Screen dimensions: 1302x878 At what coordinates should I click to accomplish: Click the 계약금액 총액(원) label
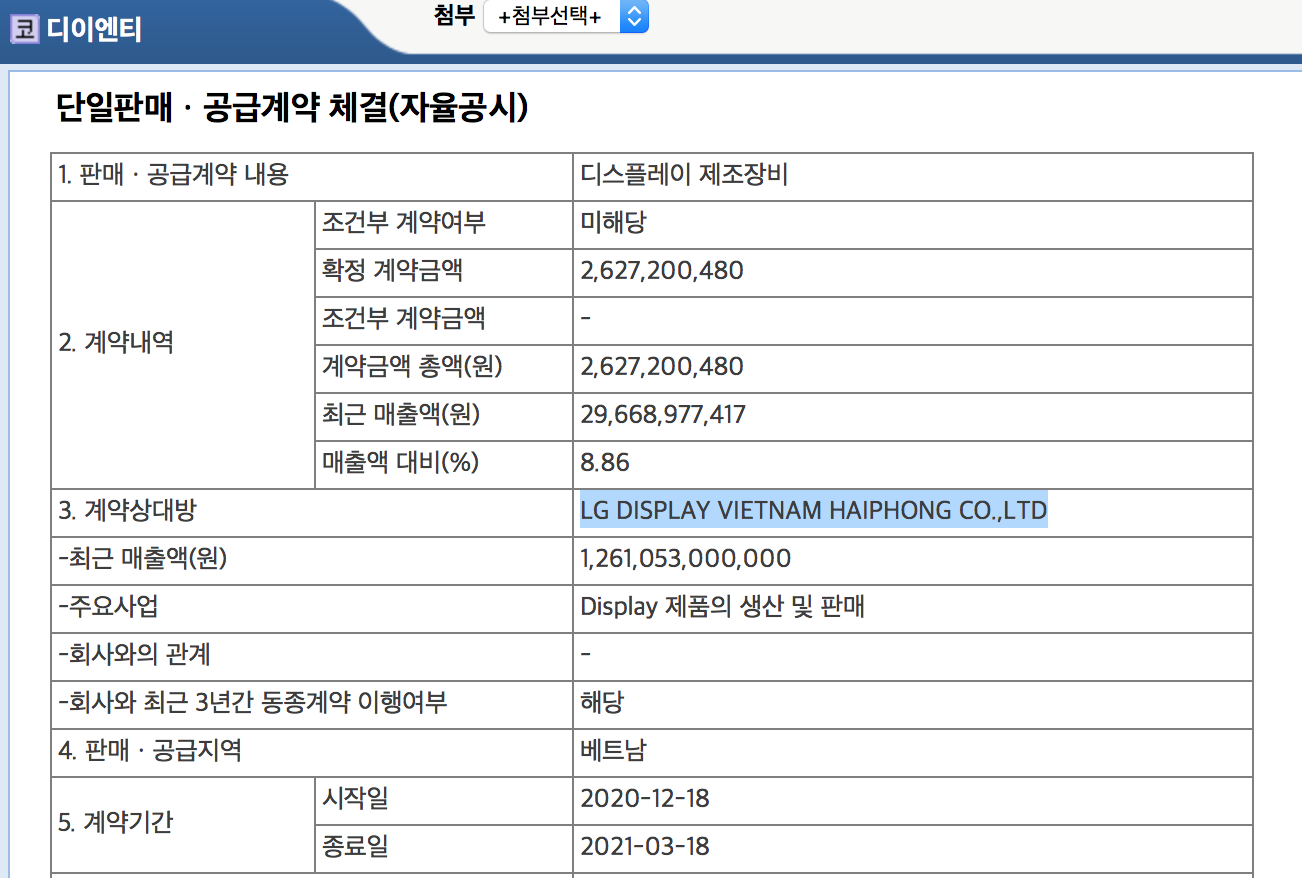[x=412, y=367]
